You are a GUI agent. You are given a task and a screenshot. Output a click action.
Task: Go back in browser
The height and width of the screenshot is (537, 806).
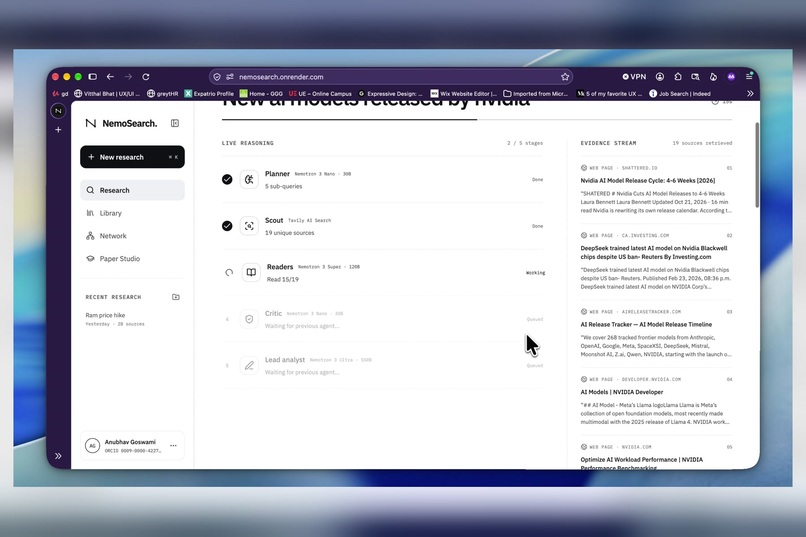coord(110,77)
